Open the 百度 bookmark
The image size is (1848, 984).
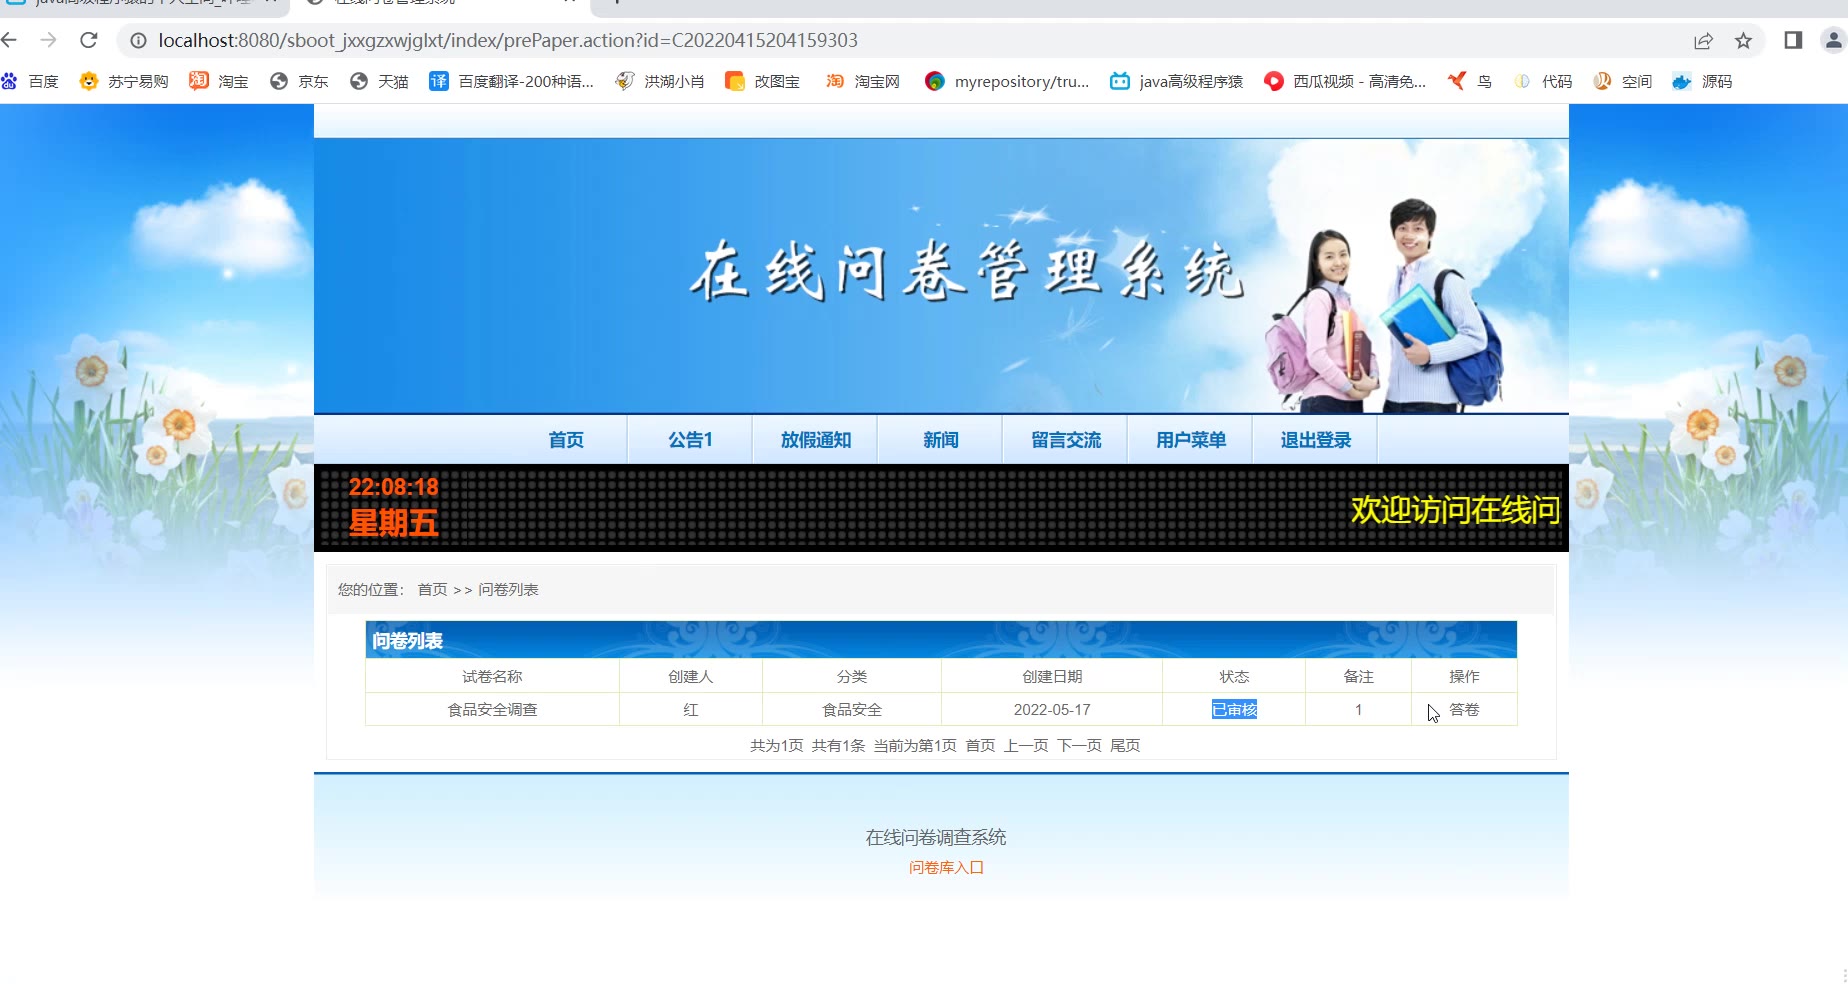point(30,82)
